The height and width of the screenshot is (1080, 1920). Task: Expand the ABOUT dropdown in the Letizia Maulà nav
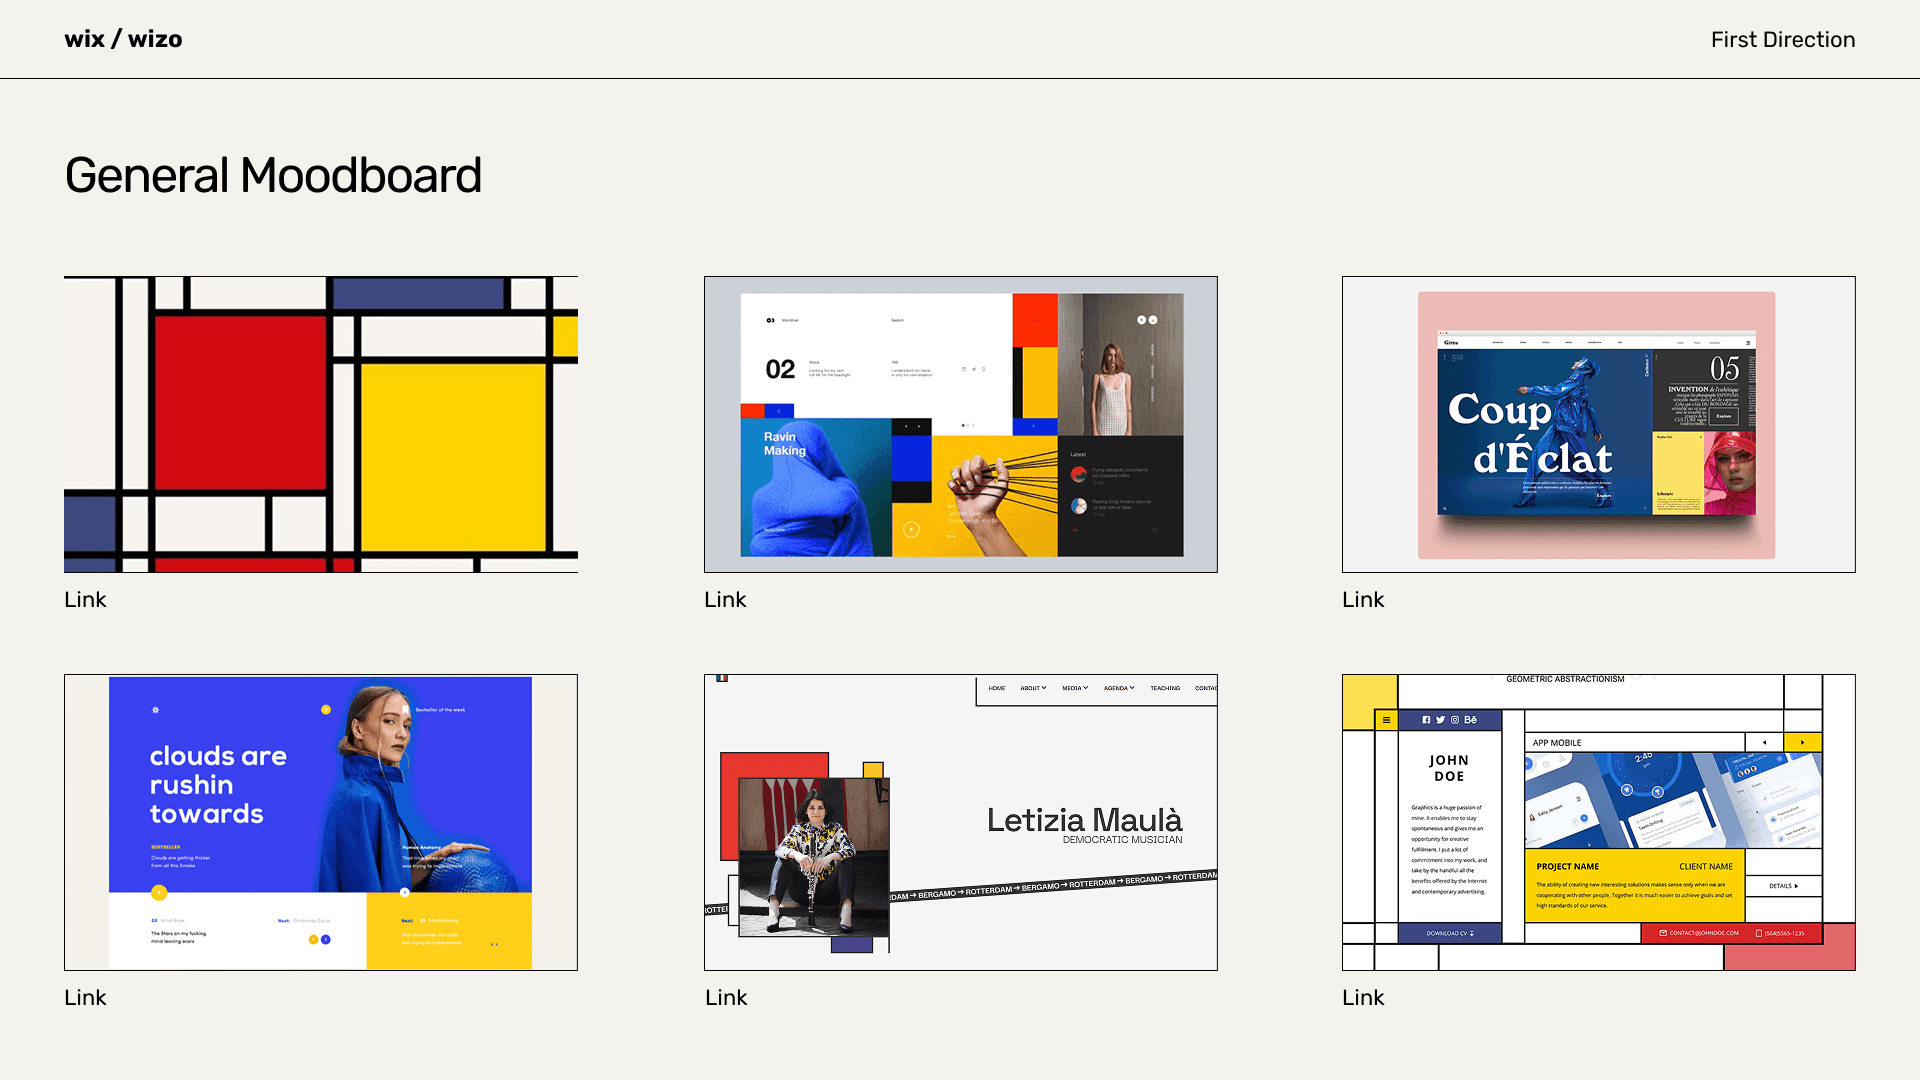[1033, 688]
